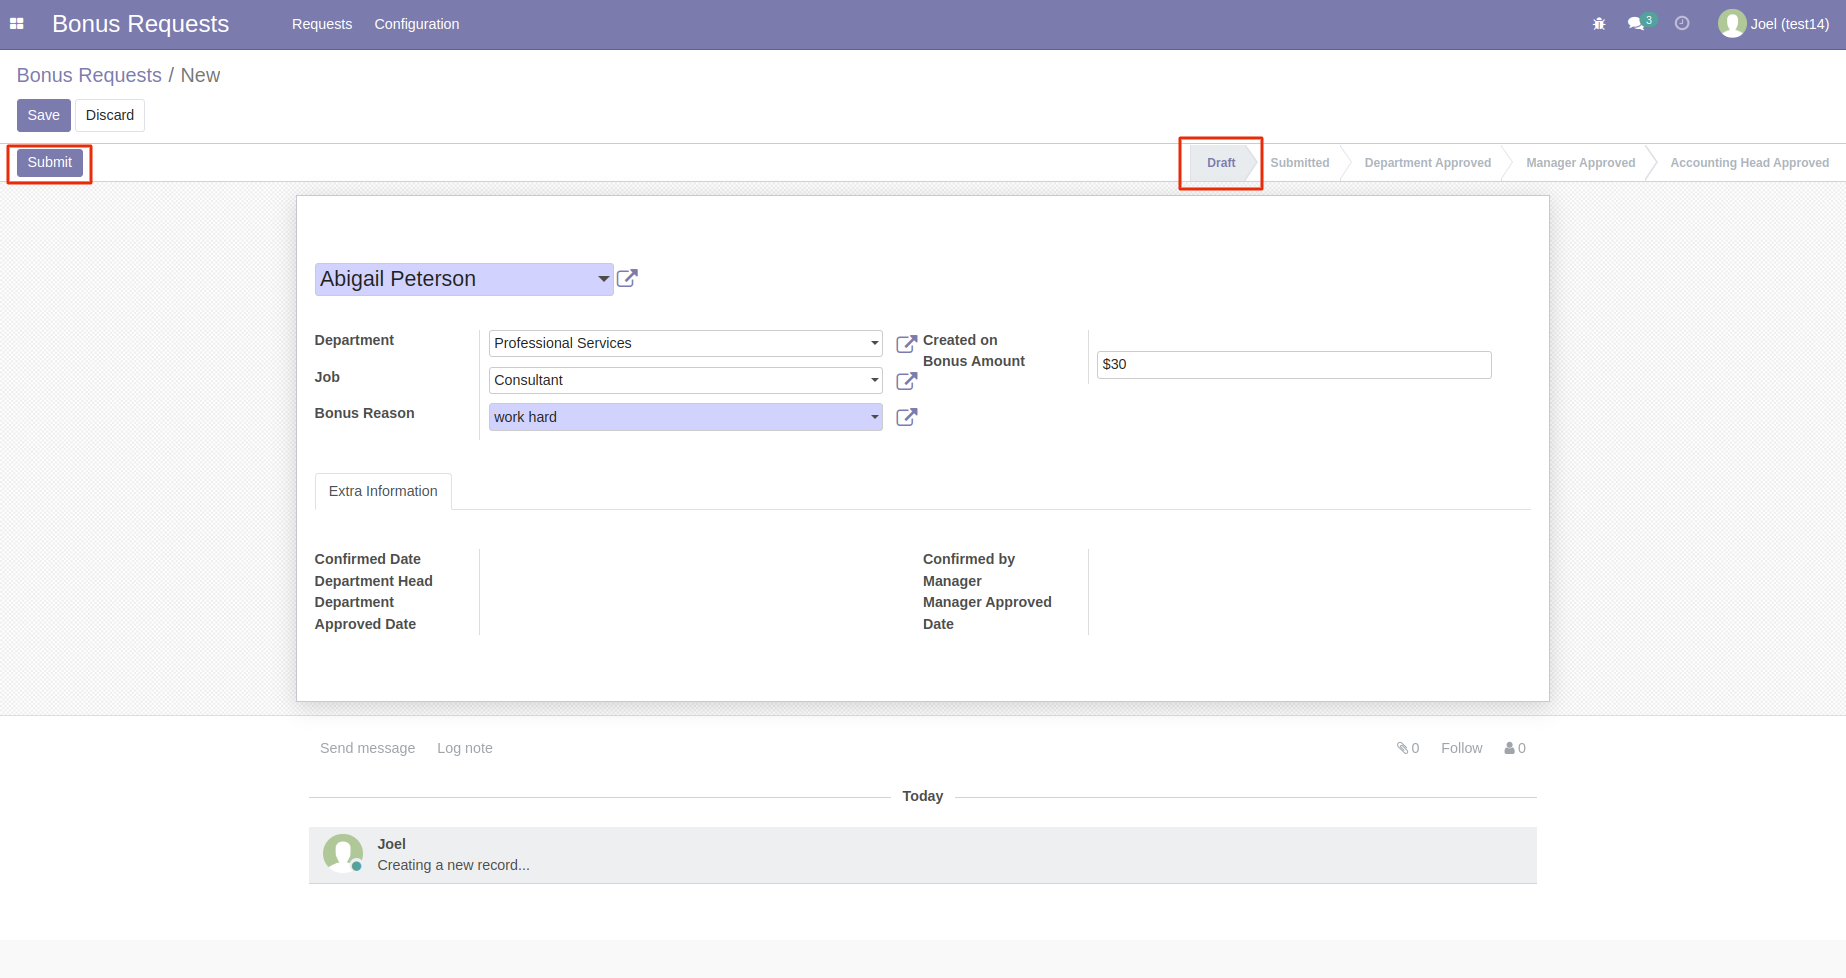The width and height of the screenshot is (1846, 978).
Task: Click Send message in chatter
Action: click(367, 748)
